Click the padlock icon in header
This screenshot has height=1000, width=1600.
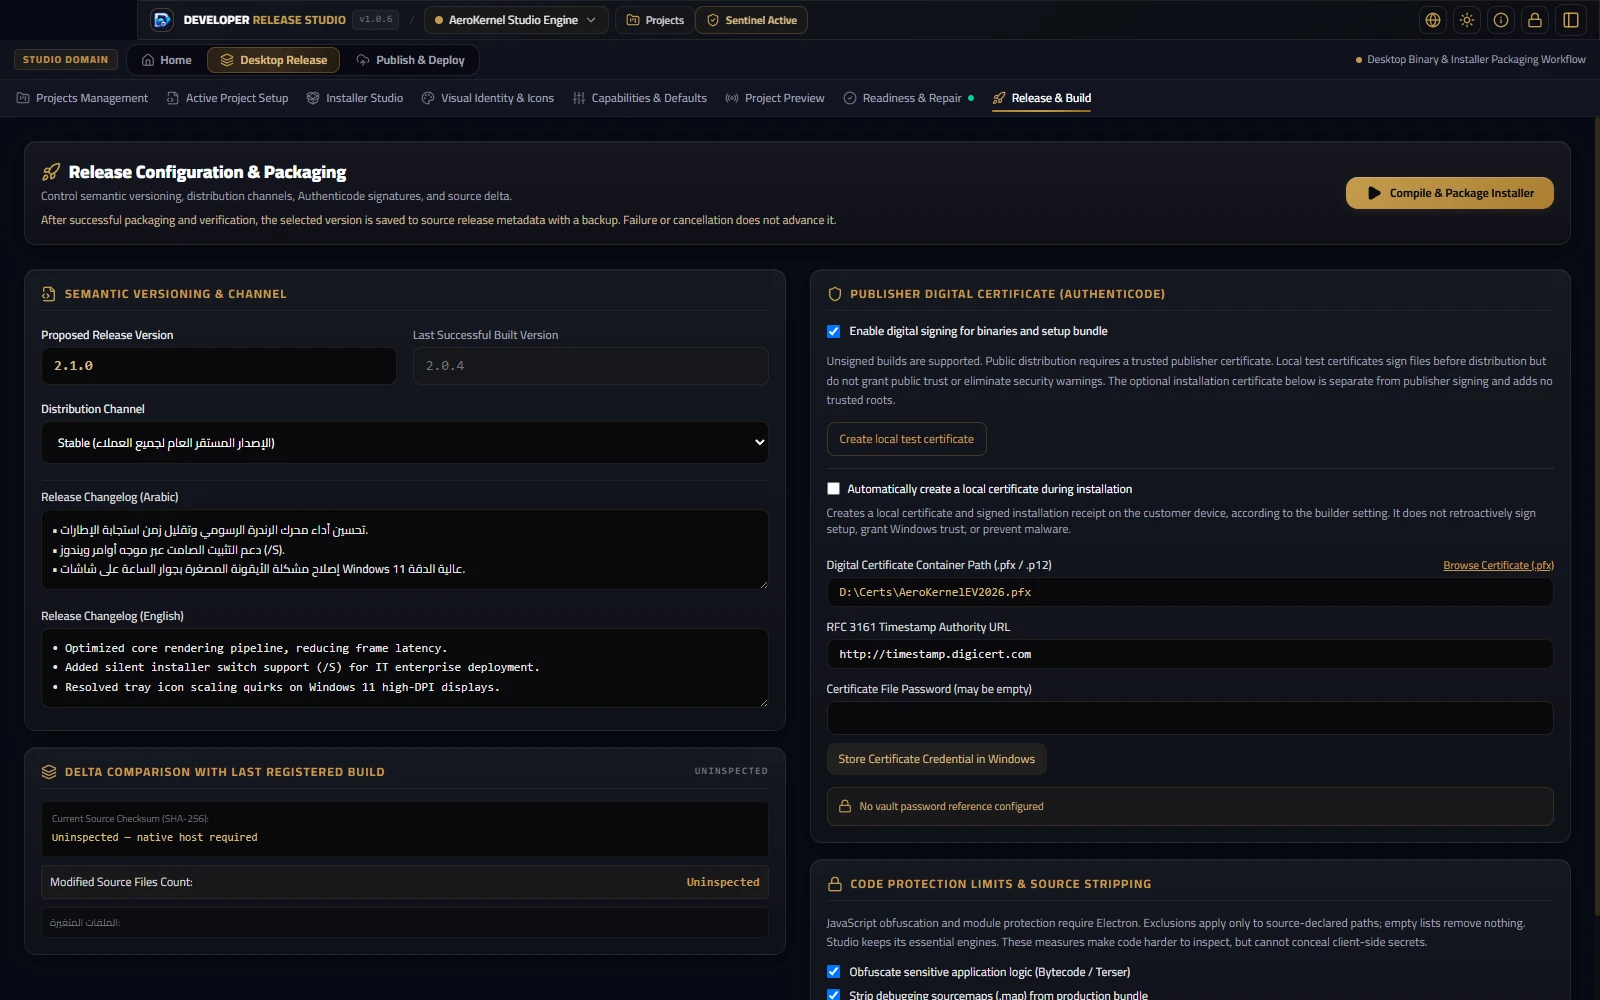click(x=1535, y=20)
